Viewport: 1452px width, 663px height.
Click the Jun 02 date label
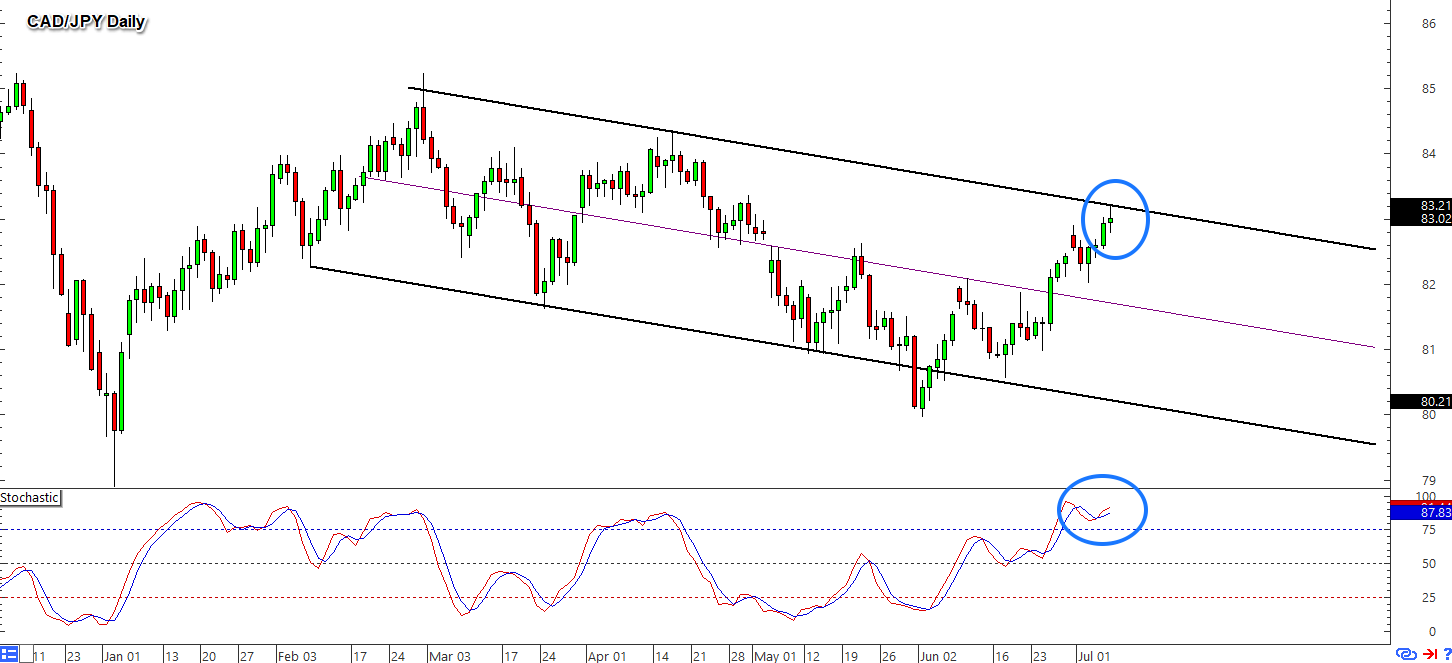pyautogui.click(x=938, y=656)
